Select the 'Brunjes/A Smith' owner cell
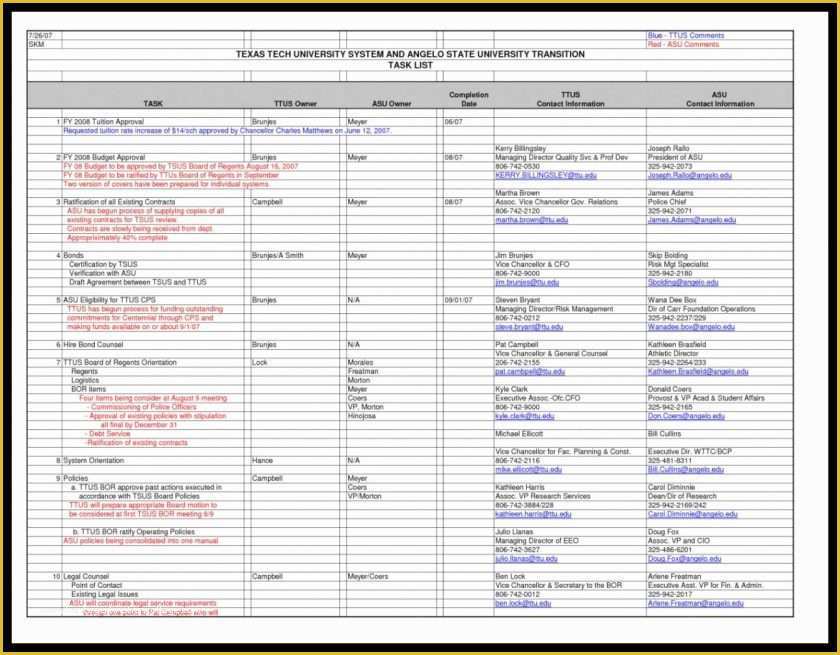840x655 pixels. point(278,255)
